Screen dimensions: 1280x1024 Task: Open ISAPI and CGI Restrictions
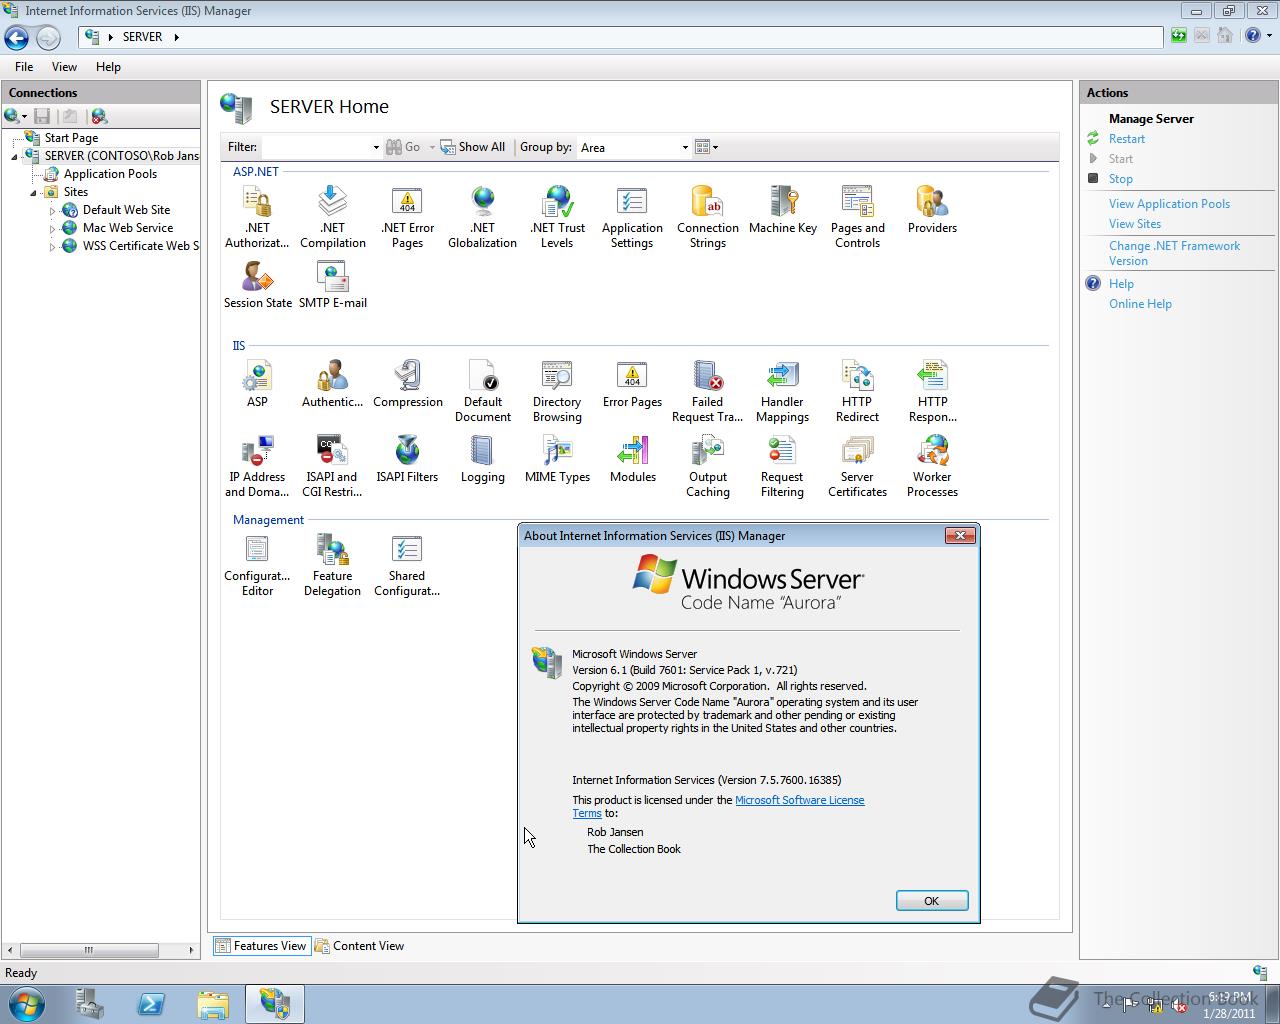332,466
